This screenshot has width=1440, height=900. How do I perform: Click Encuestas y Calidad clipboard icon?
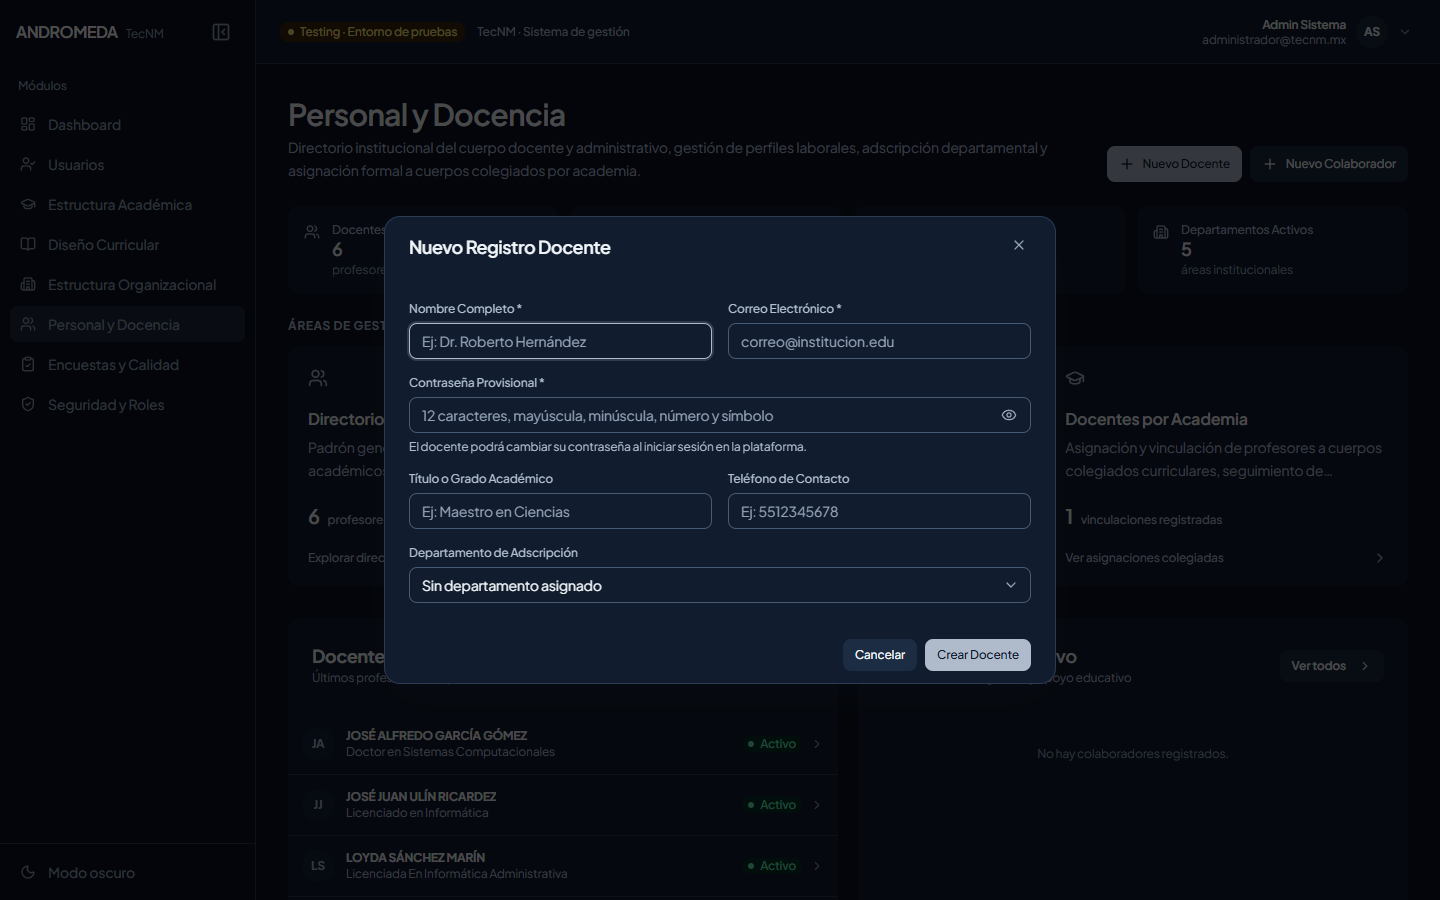point(28,365)
